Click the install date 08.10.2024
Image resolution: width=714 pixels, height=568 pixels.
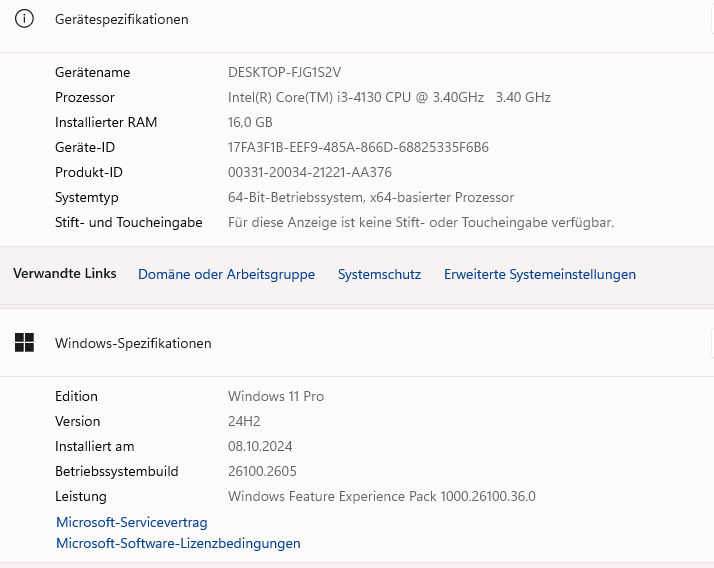tap(260, 446)
